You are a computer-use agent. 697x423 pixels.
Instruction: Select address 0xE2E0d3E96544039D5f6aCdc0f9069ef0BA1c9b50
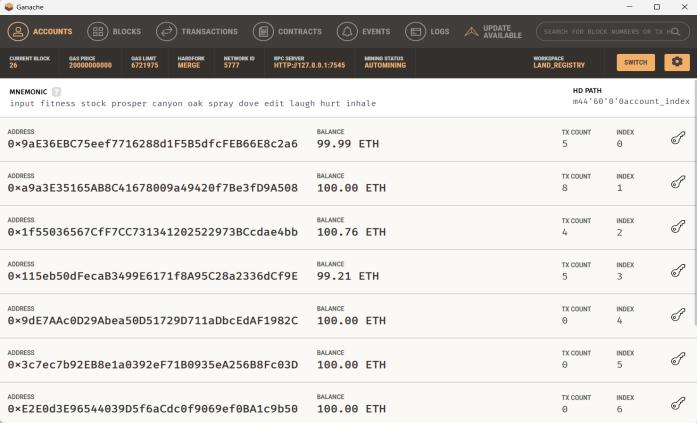coord(152,408)
